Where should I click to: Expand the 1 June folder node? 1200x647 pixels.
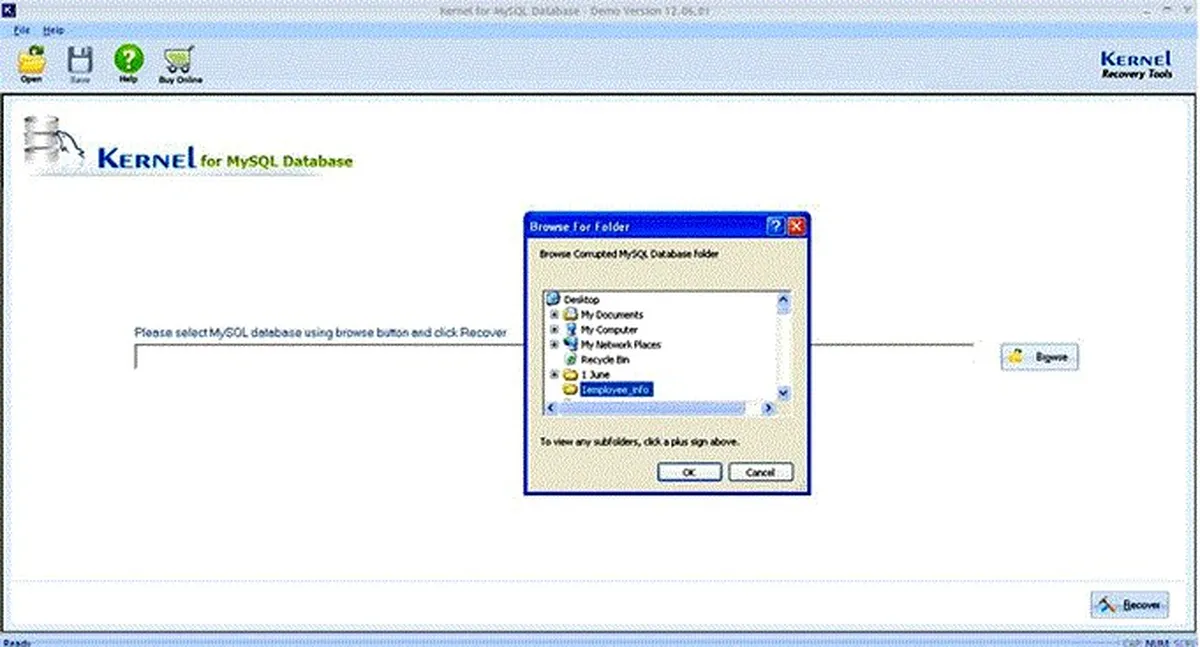554,374
